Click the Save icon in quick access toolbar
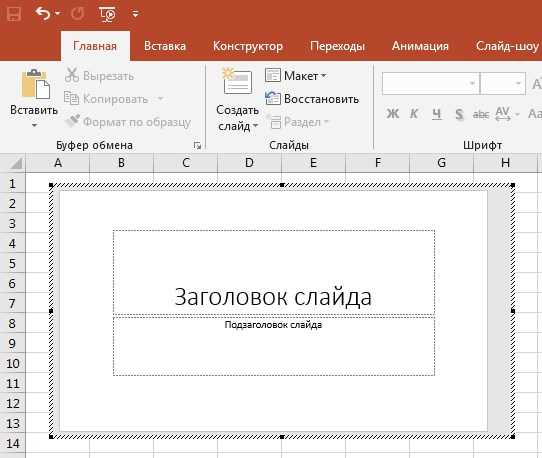The image size is (542, 458). click(x=14, y=14)
